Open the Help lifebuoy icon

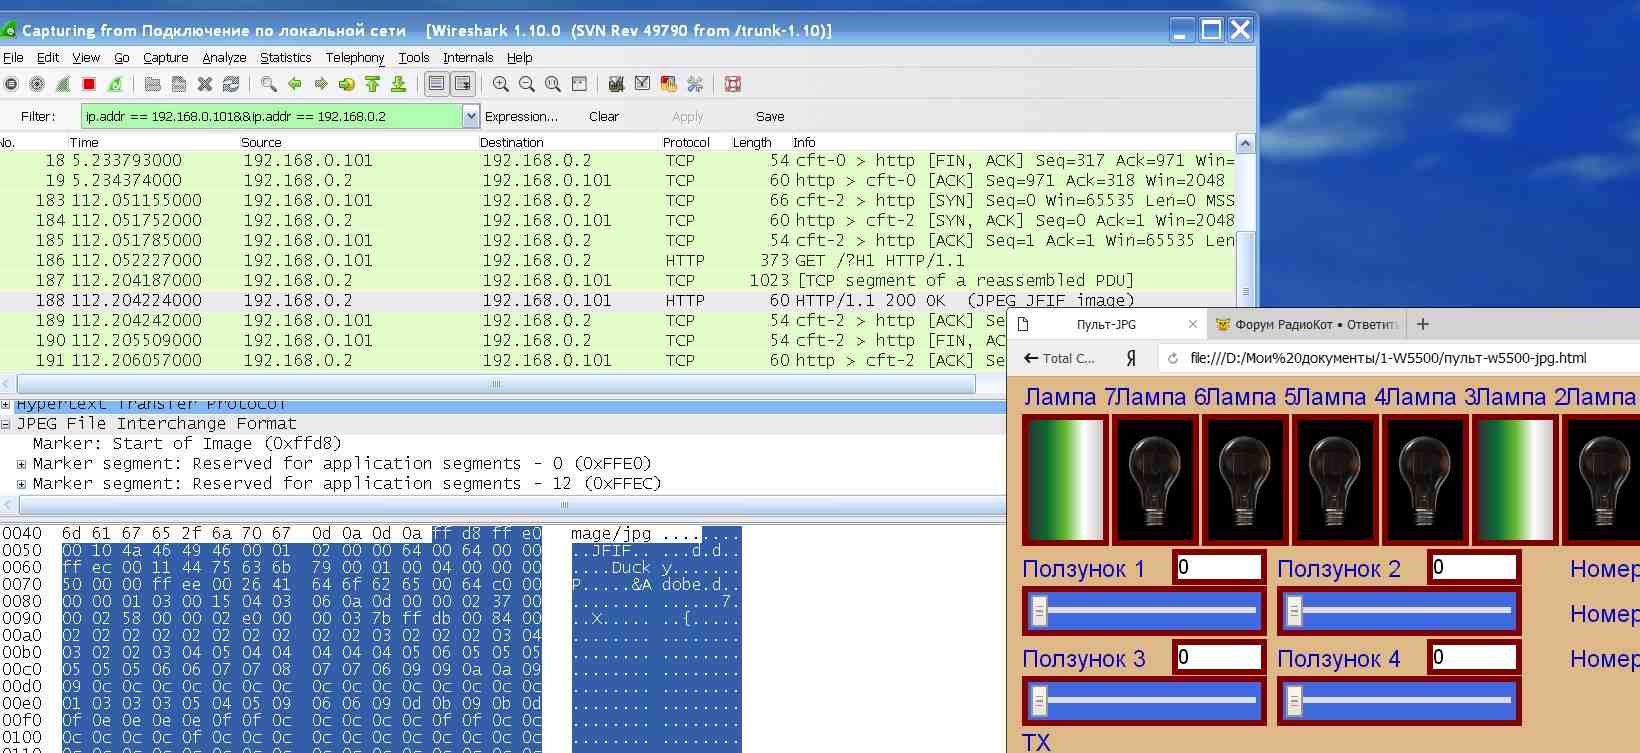pos(733,84)
